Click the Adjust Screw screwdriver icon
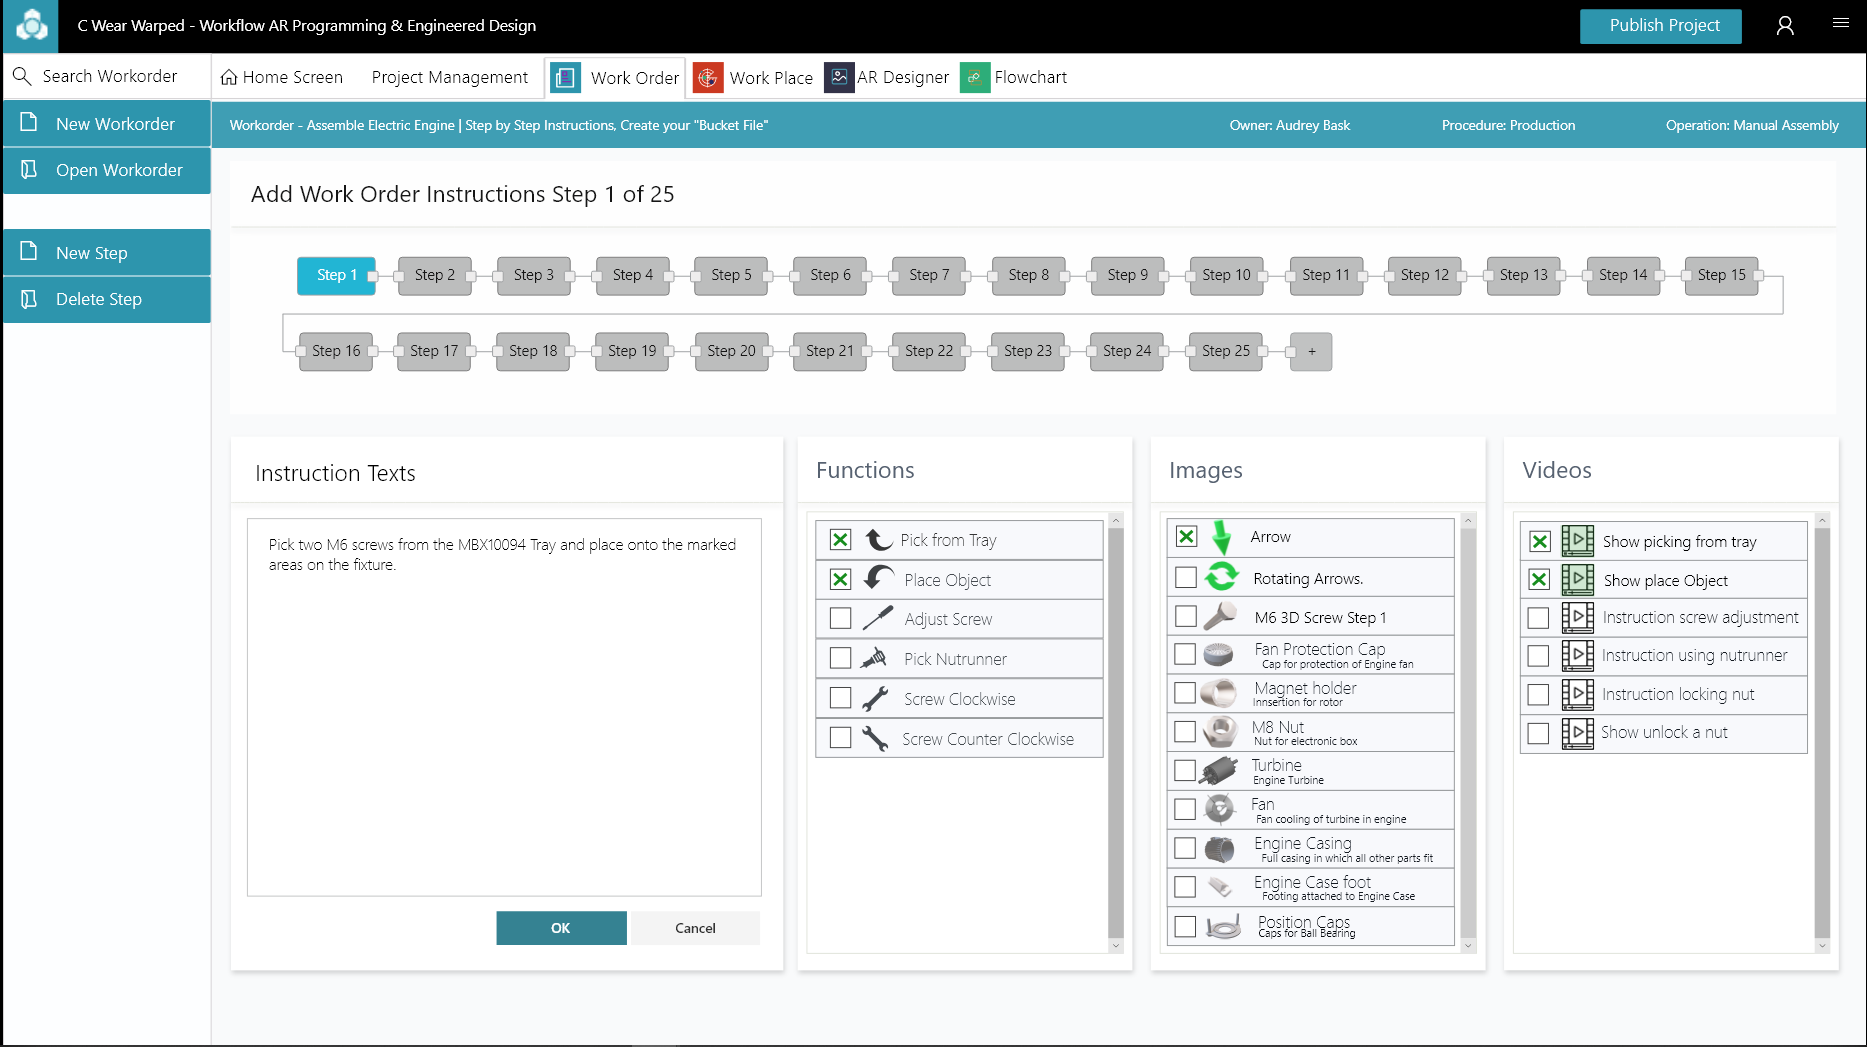 pyautogui.click(x=877, y=619)
